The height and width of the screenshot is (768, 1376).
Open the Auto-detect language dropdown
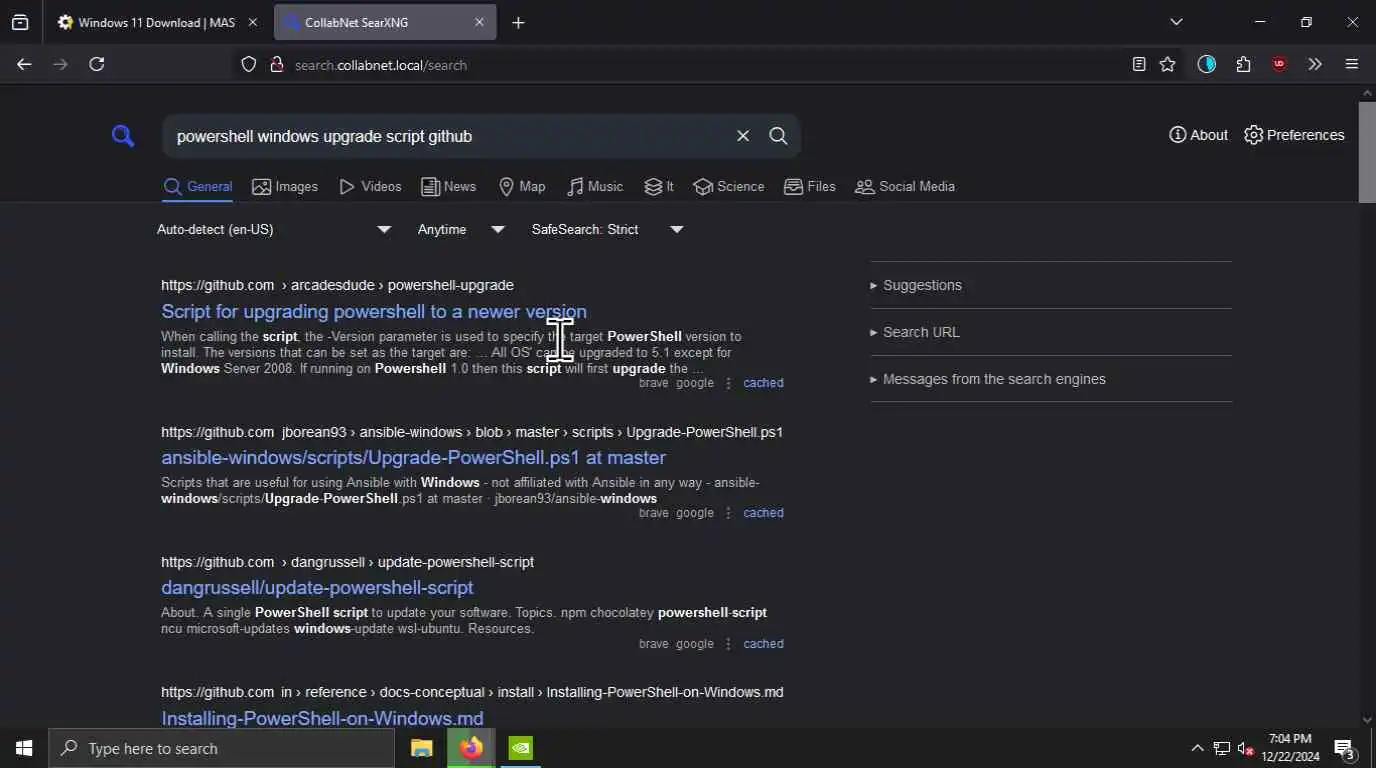pyautogui.click(x=274, y=230)
